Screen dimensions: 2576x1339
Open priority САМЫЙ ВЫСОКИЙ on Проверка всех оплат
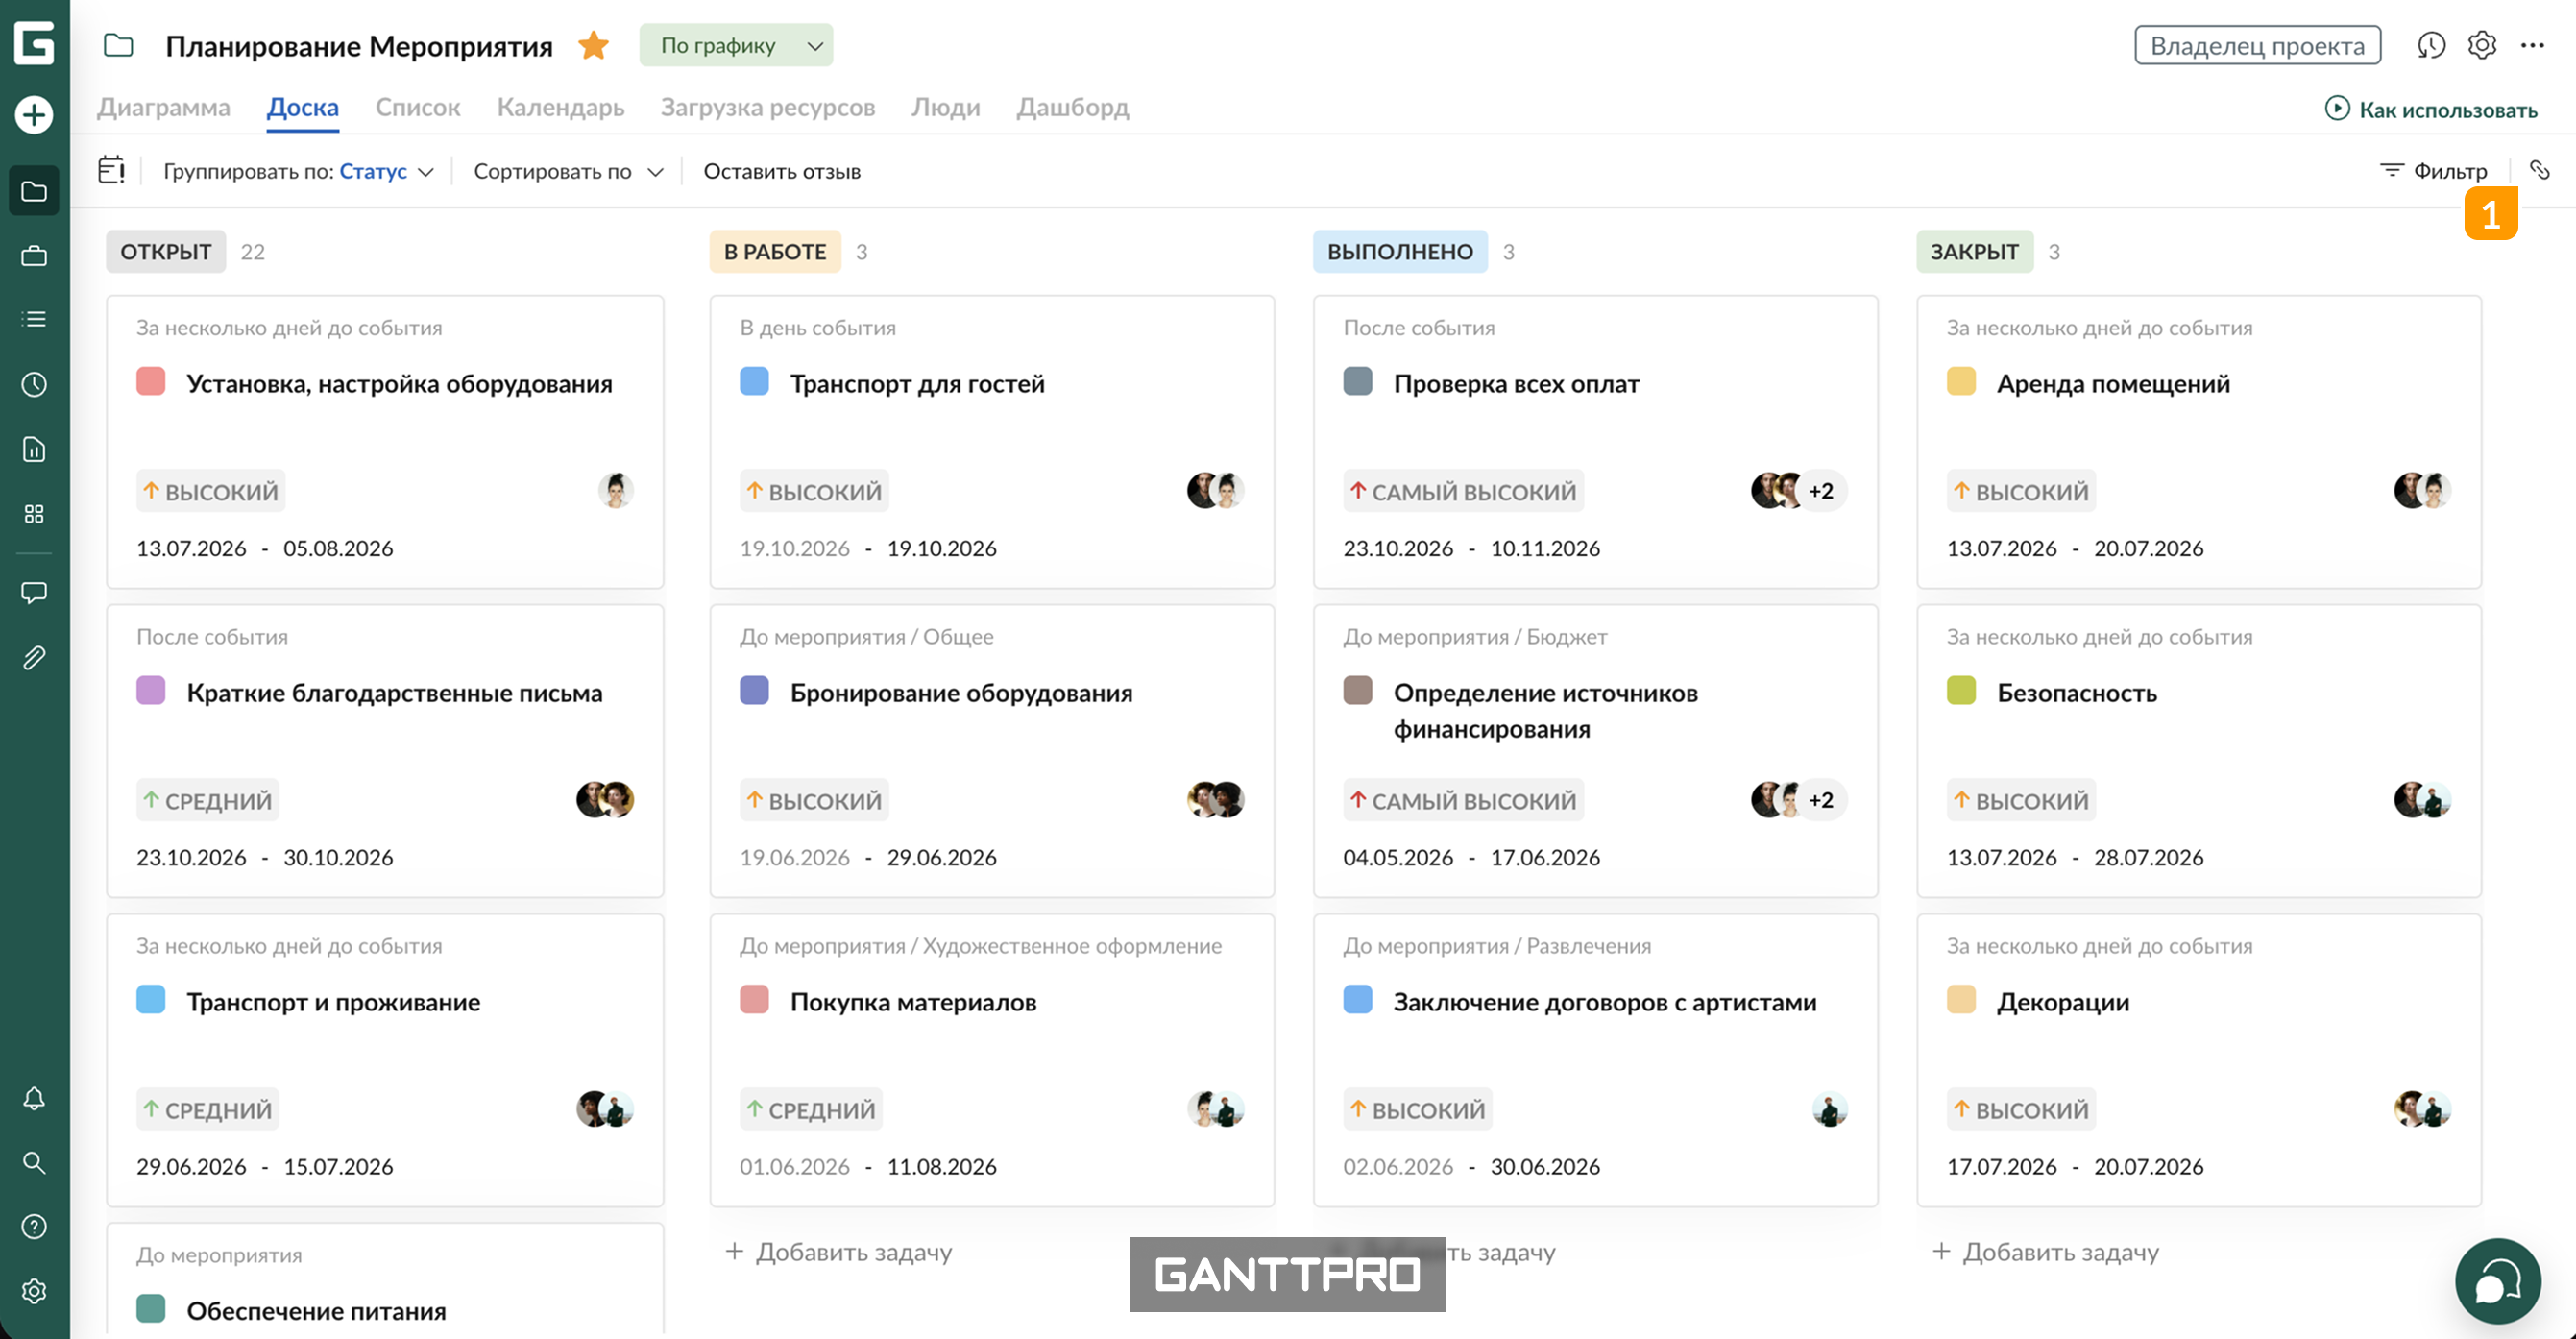pos(1463,491)
